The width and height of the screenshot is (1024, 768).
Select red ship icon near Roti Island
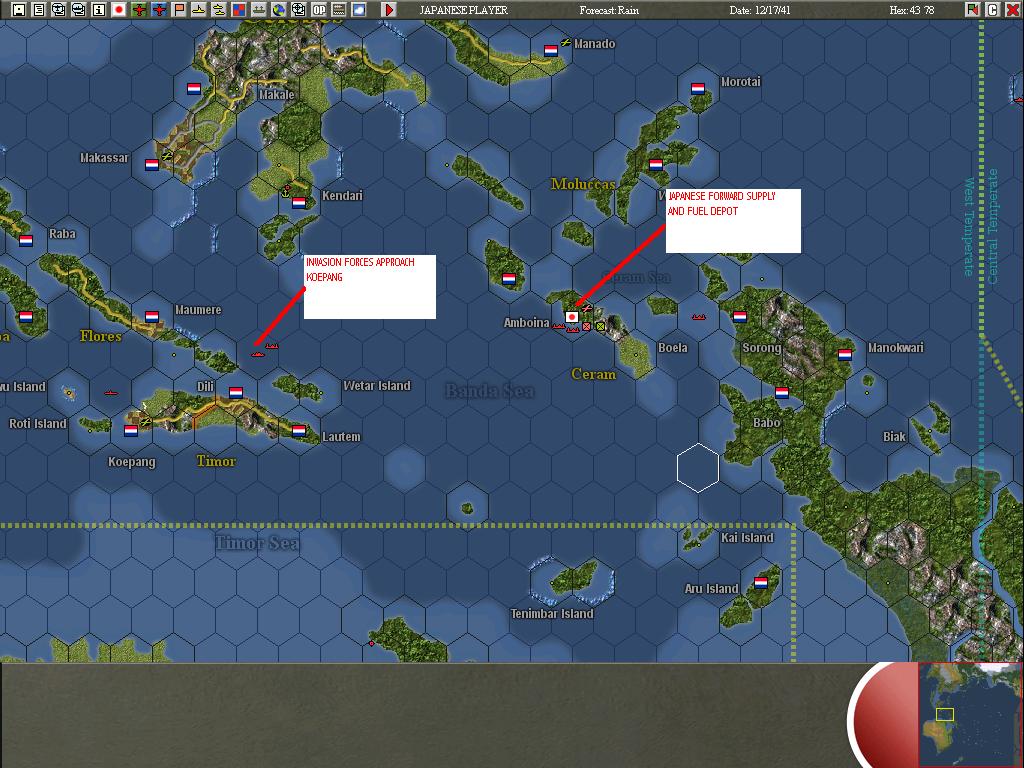(x=111, y=393)
